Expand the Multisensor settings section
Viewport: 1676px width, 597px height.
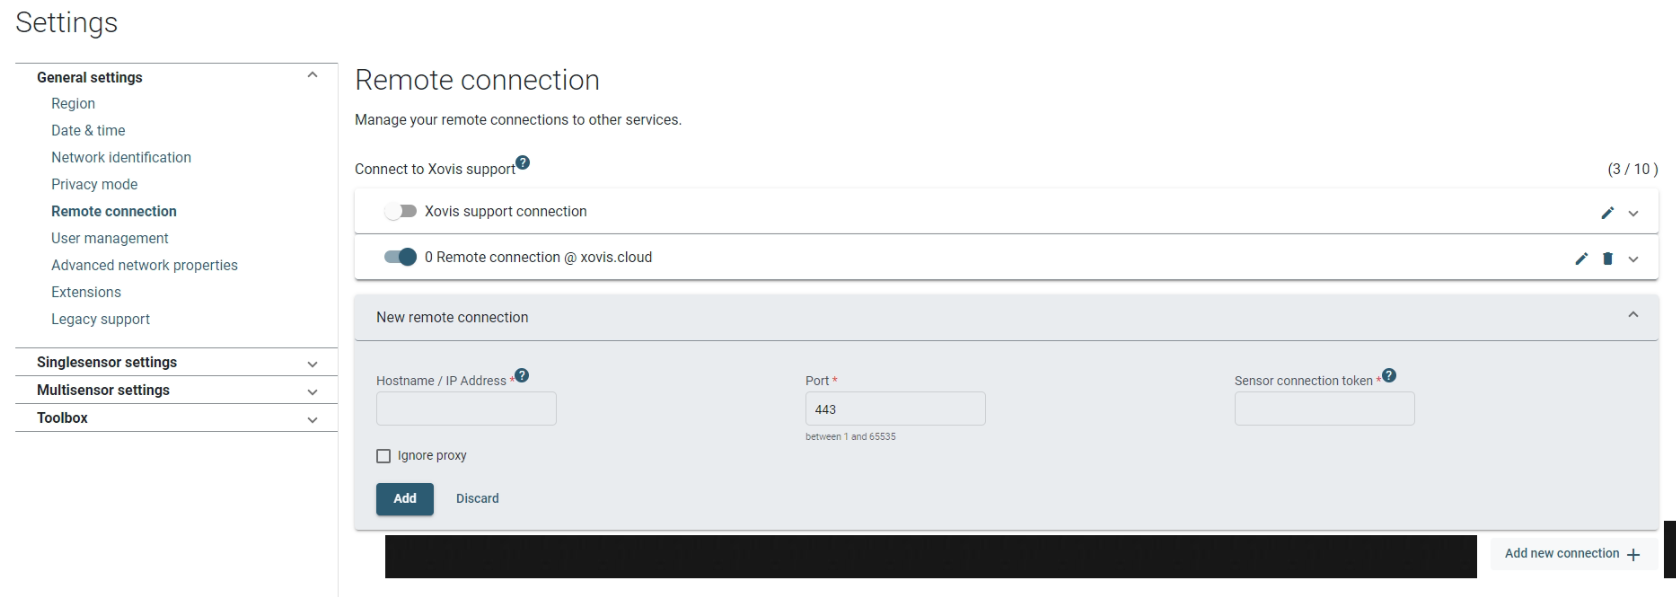pyautogui.click(x=312, y=392)
